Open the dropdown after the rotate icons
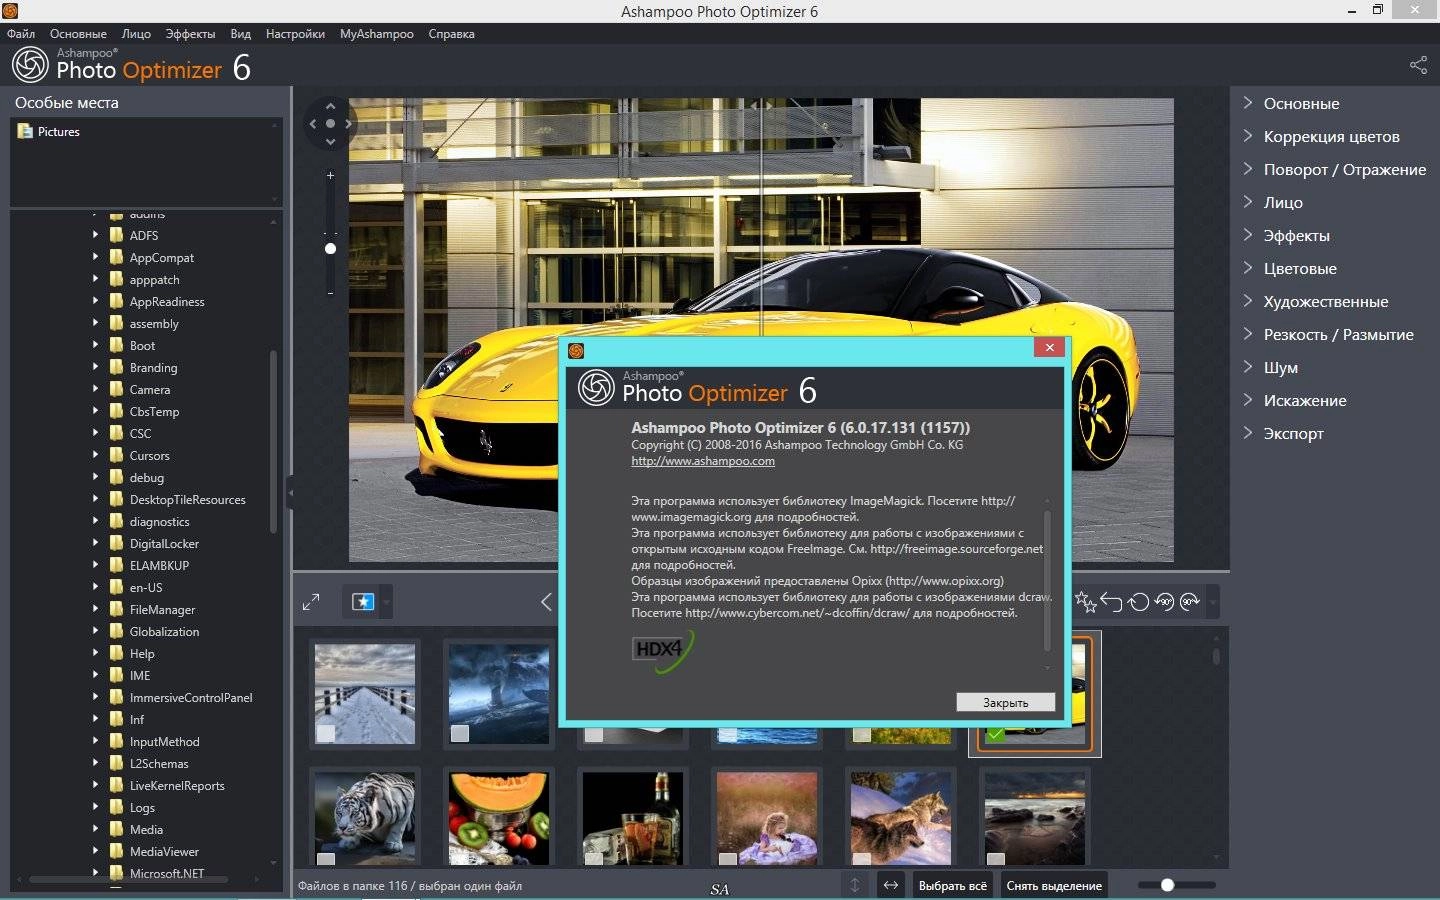The width and height of the screenshot is (1440, 900). (1213, 602)
